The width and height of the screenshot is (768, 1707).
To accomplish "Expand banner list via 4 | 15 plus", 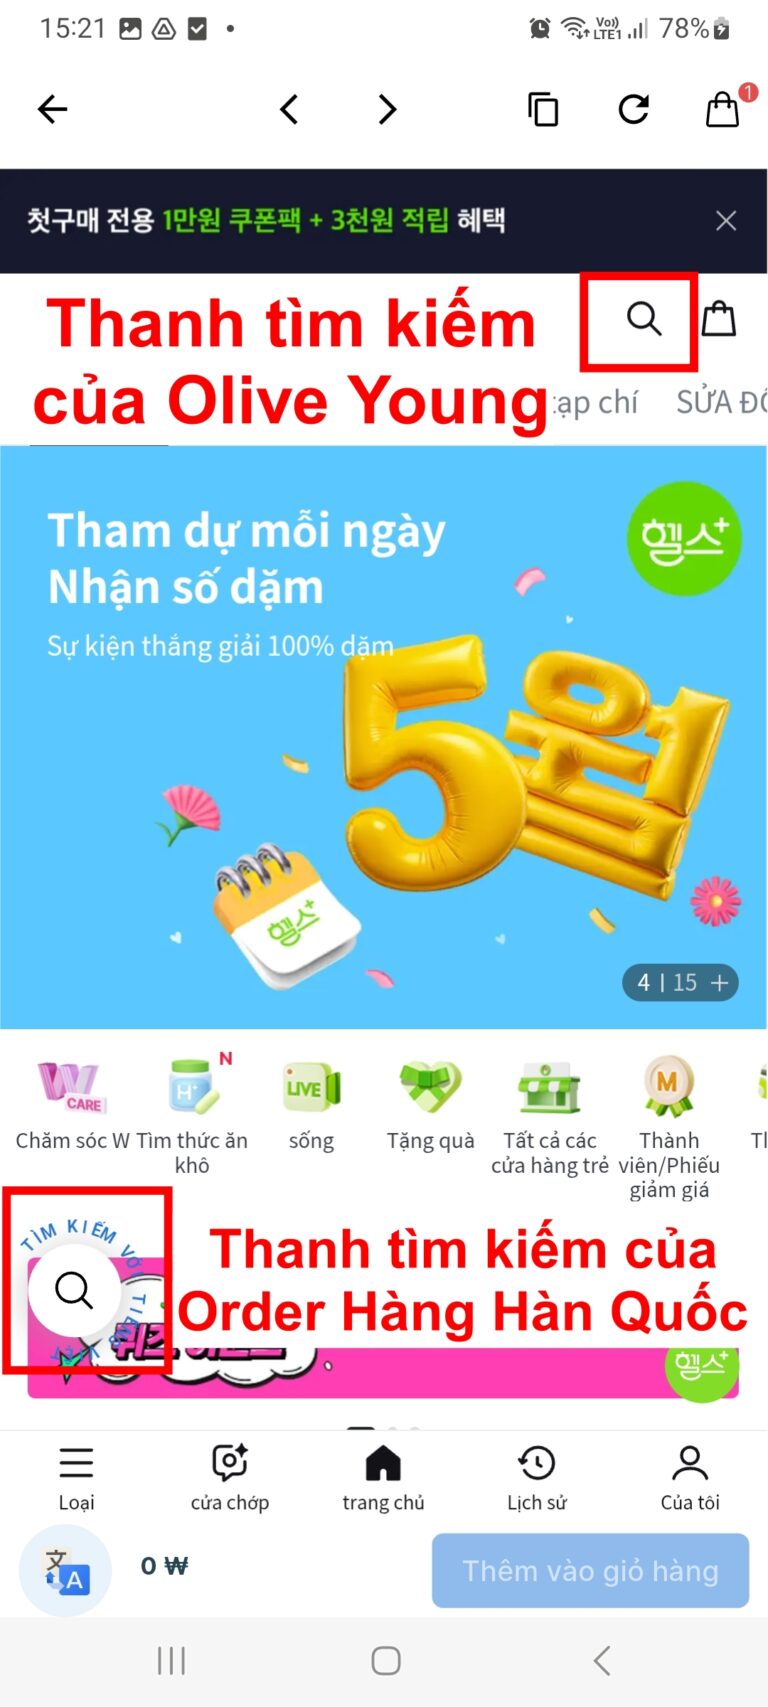I will click(x=681, y=982).
